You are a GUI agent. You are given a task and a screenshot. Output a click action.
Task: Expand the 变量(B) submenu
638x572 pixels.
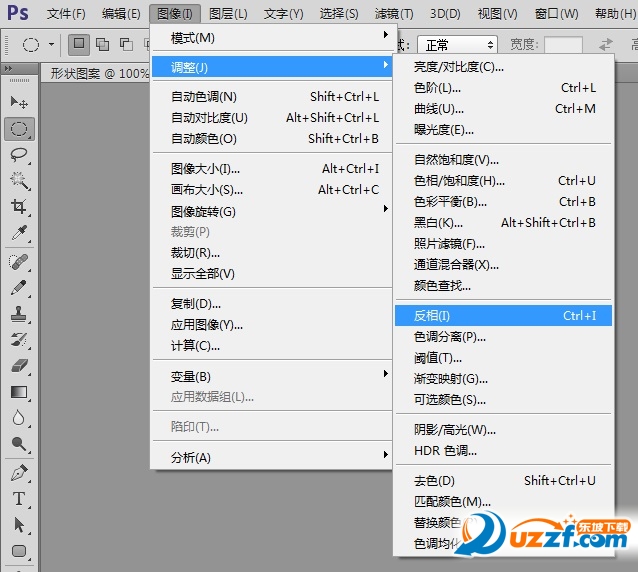(272, 376)
